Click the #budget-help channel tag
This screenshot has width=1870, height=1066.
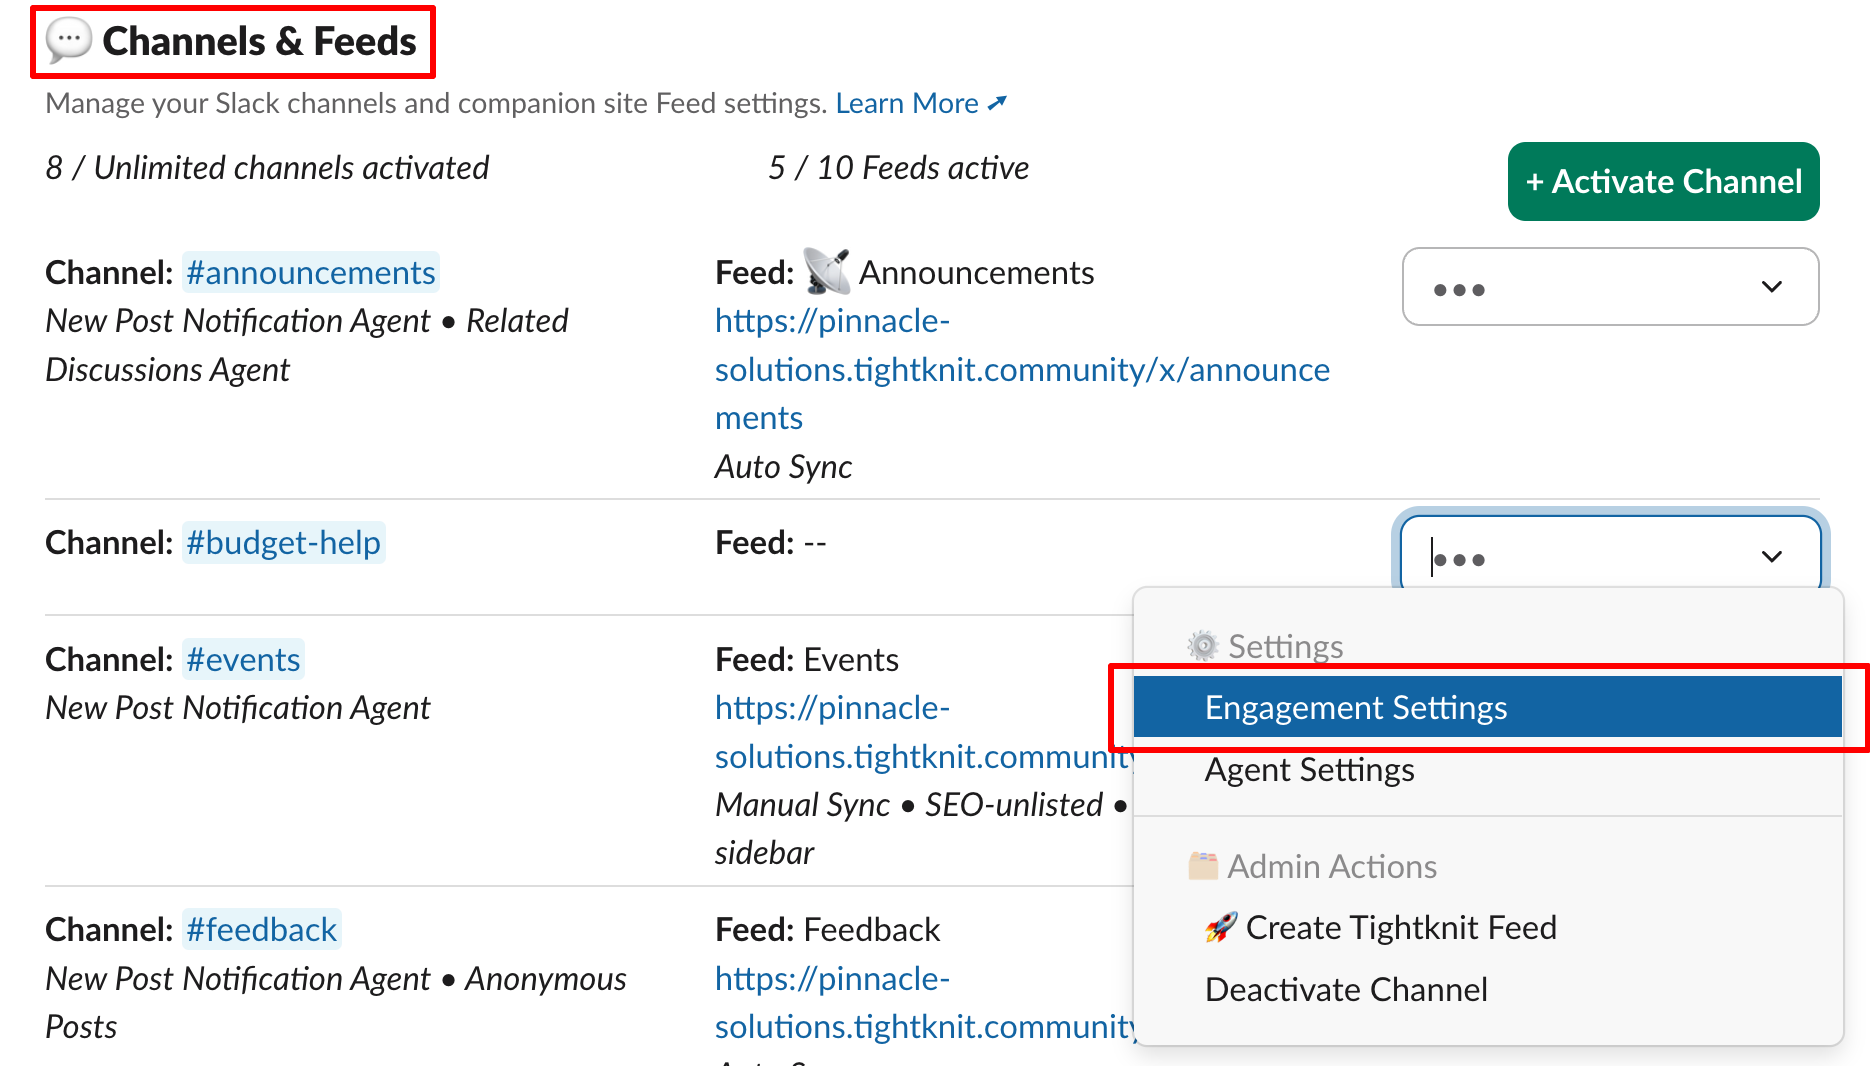pyautogui.click(x=283, y=543)
